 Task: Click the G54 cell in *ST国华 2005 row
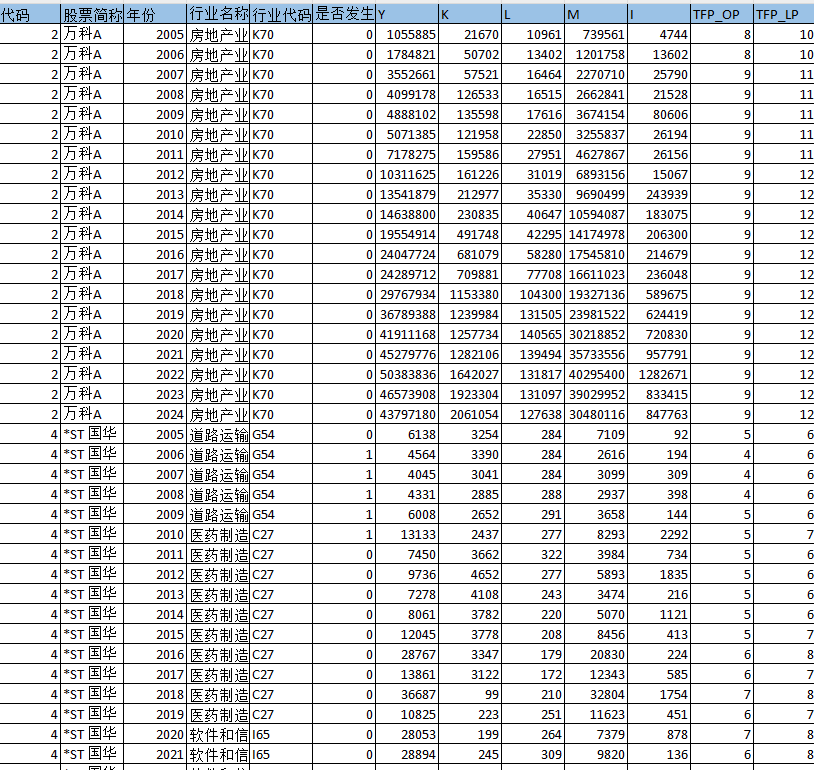tap(280, 434)
